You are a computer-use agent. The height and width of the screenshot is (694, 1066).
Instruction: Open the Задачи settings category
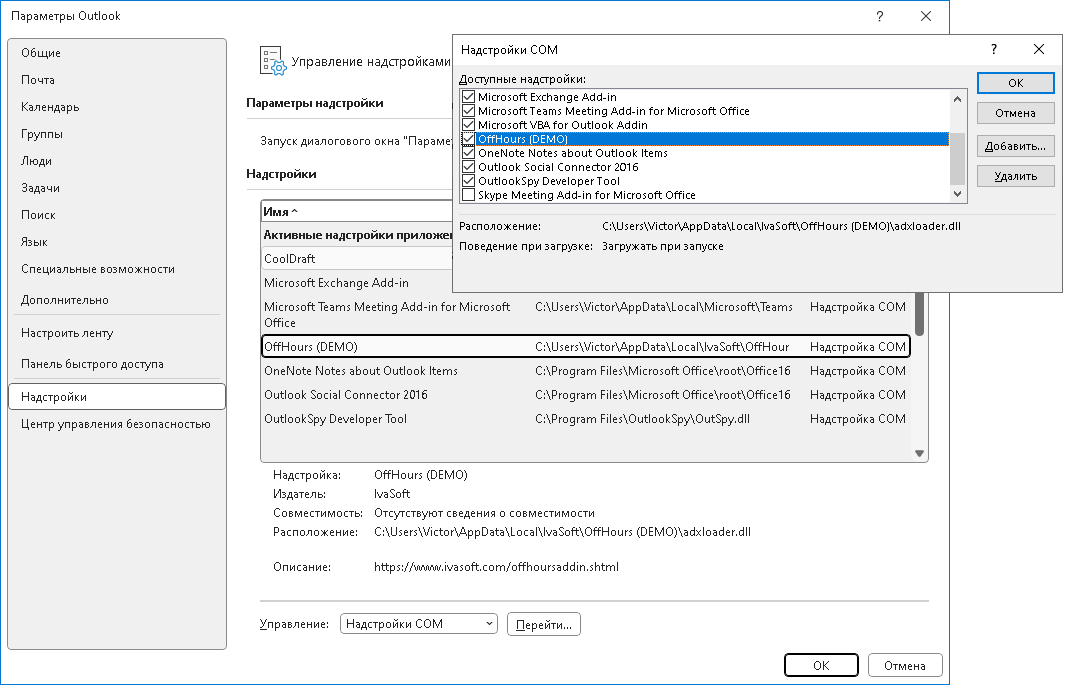pyautogui.click(x=117, y=188)
